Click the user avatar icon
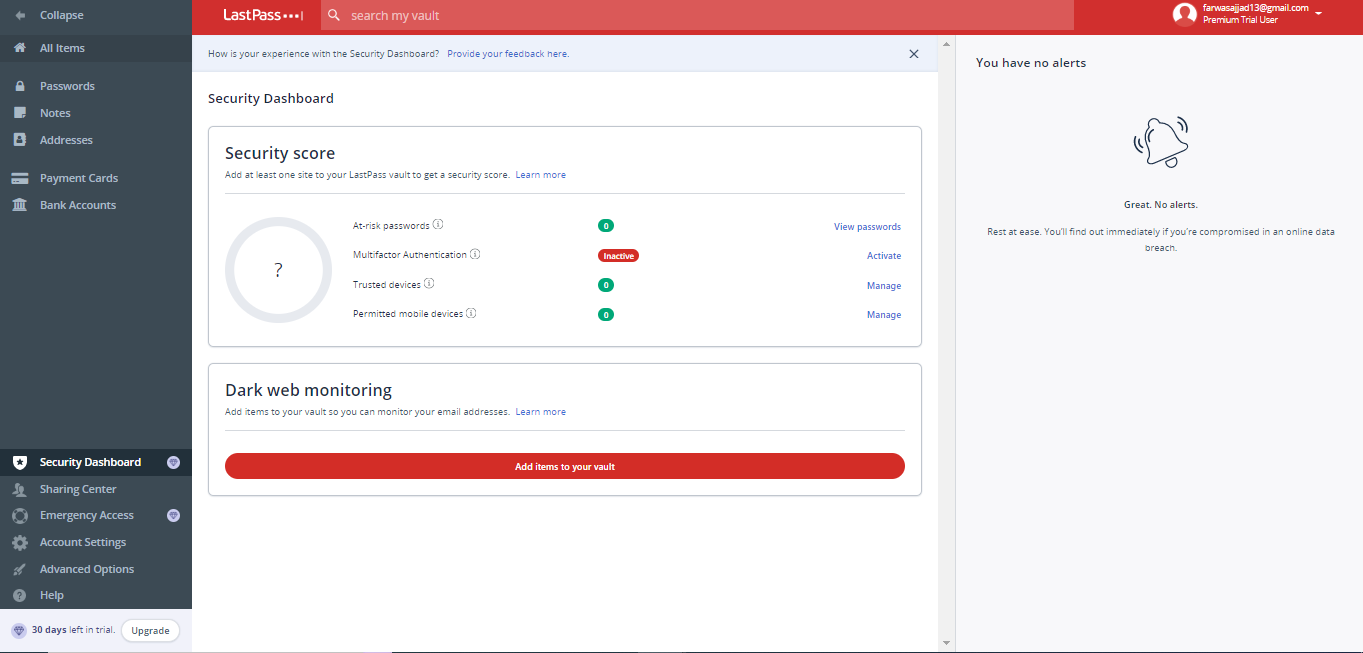The height and width of the screenshot is (653, 1363). (1185, 14)
